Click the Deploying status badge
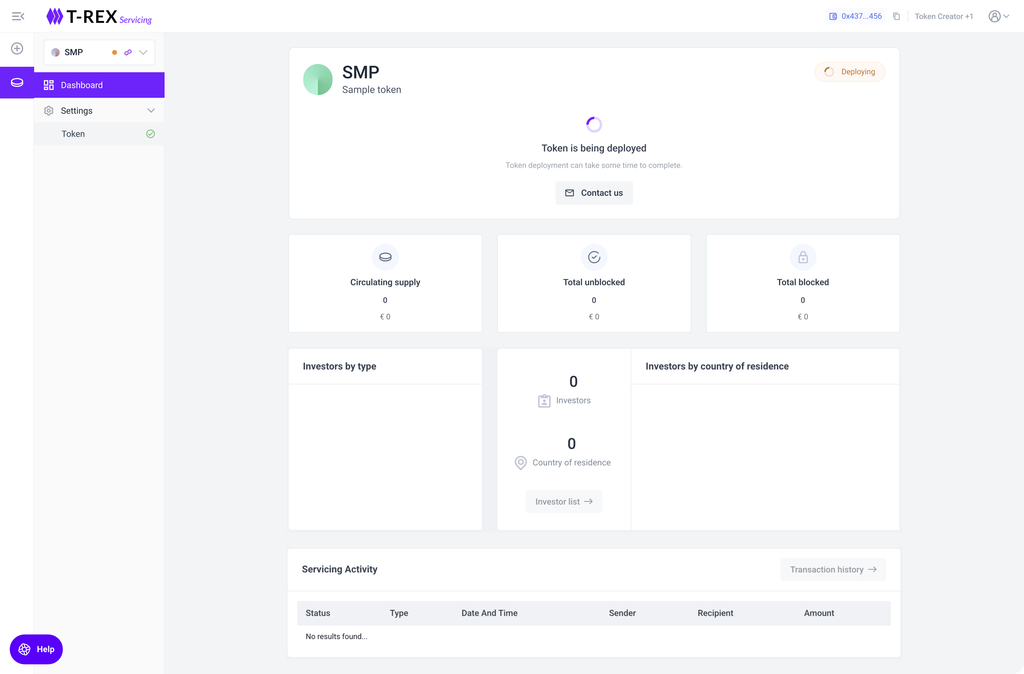The height and width of the screenshot is (674, 1024). point(850,72)
